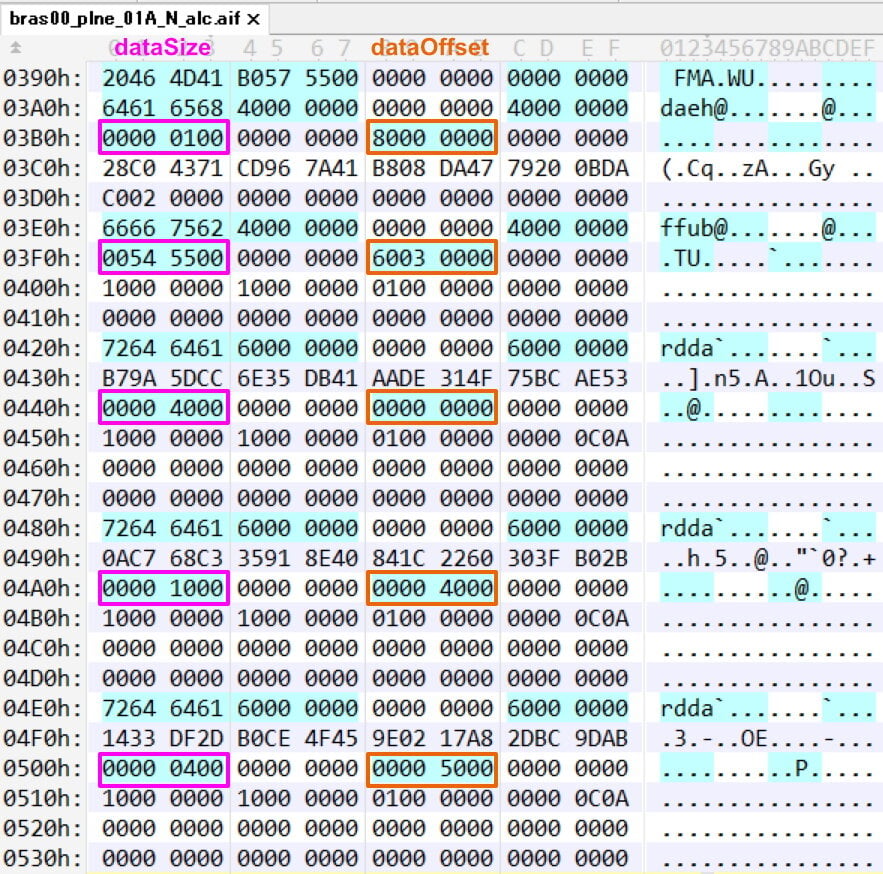Select address row 0440h
Image resolution: width=883 pixels, height=874 pixels.
coord(42,408)
